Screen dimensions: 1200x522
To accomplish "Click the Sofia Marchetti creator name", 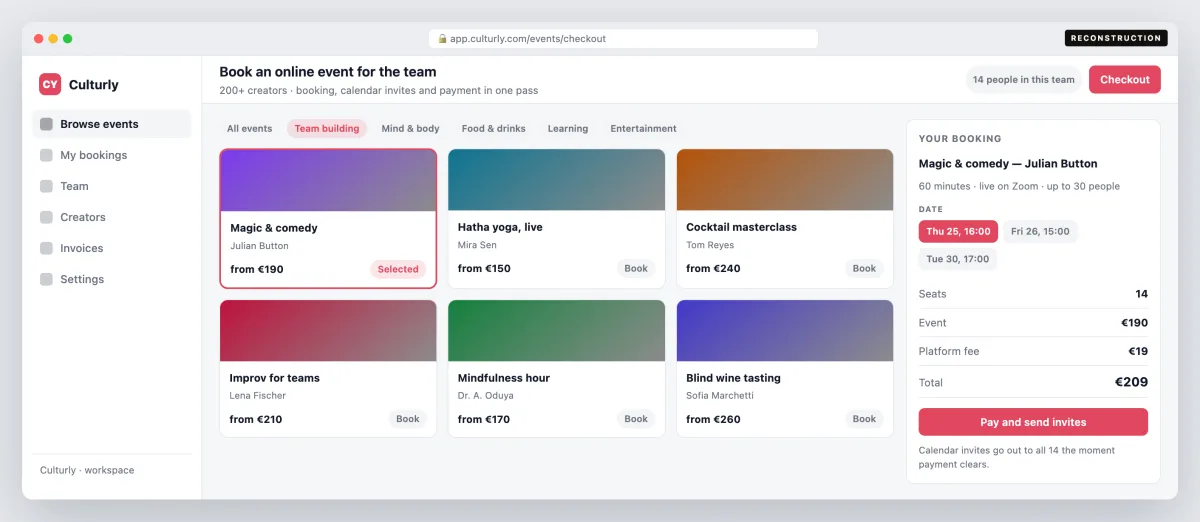I will [720, 396].
